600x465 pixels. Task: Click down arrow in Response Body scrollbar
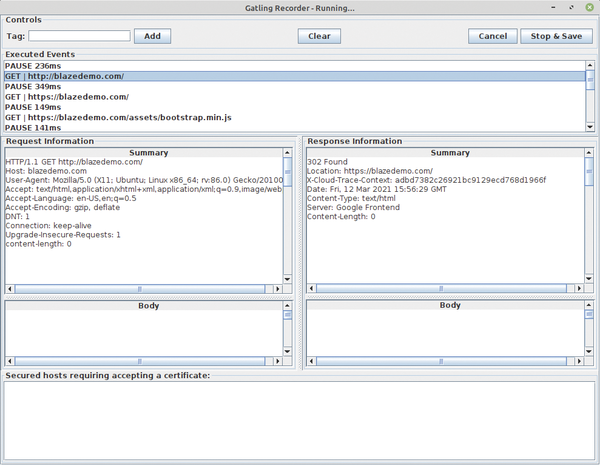coord(589,351)
